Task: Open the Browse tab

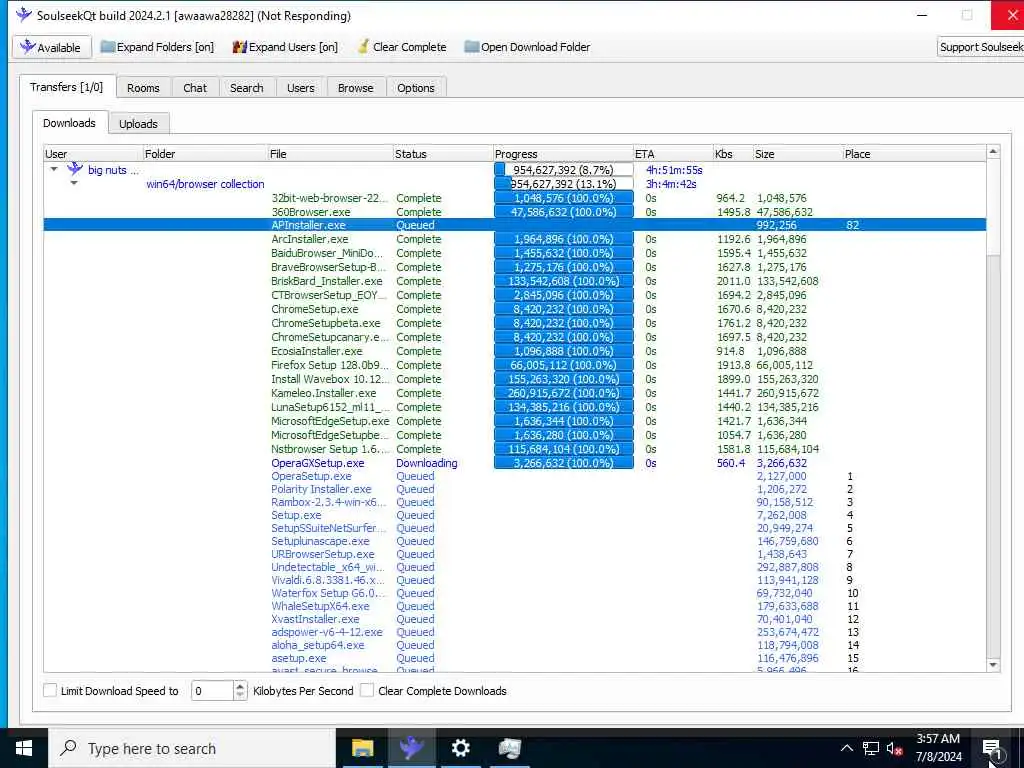Action: point(355,88)
